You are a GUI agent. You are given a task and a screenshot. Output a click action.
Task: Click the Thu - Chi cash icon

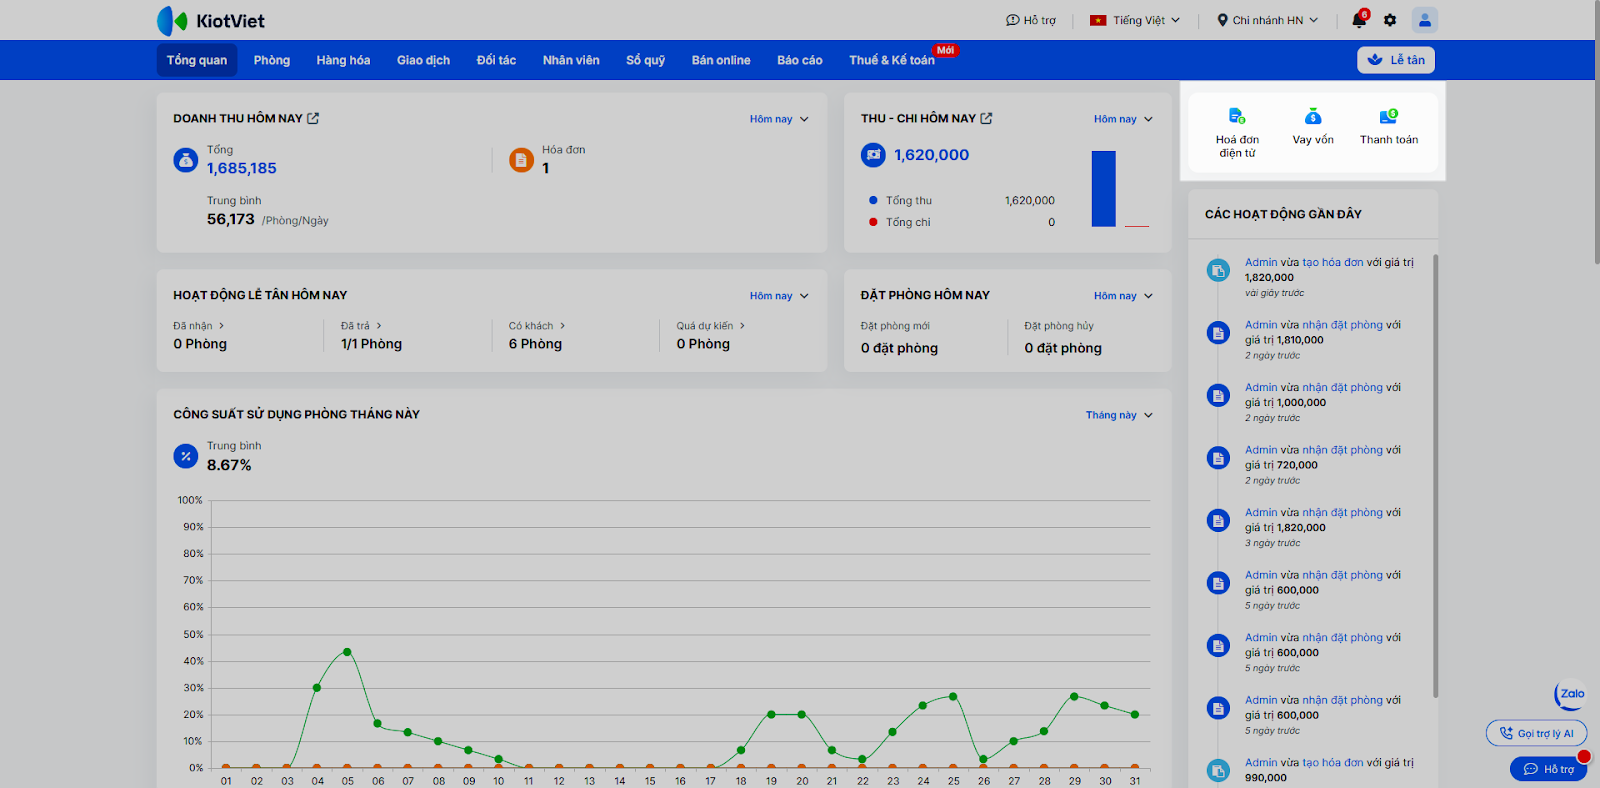(873, 155)
